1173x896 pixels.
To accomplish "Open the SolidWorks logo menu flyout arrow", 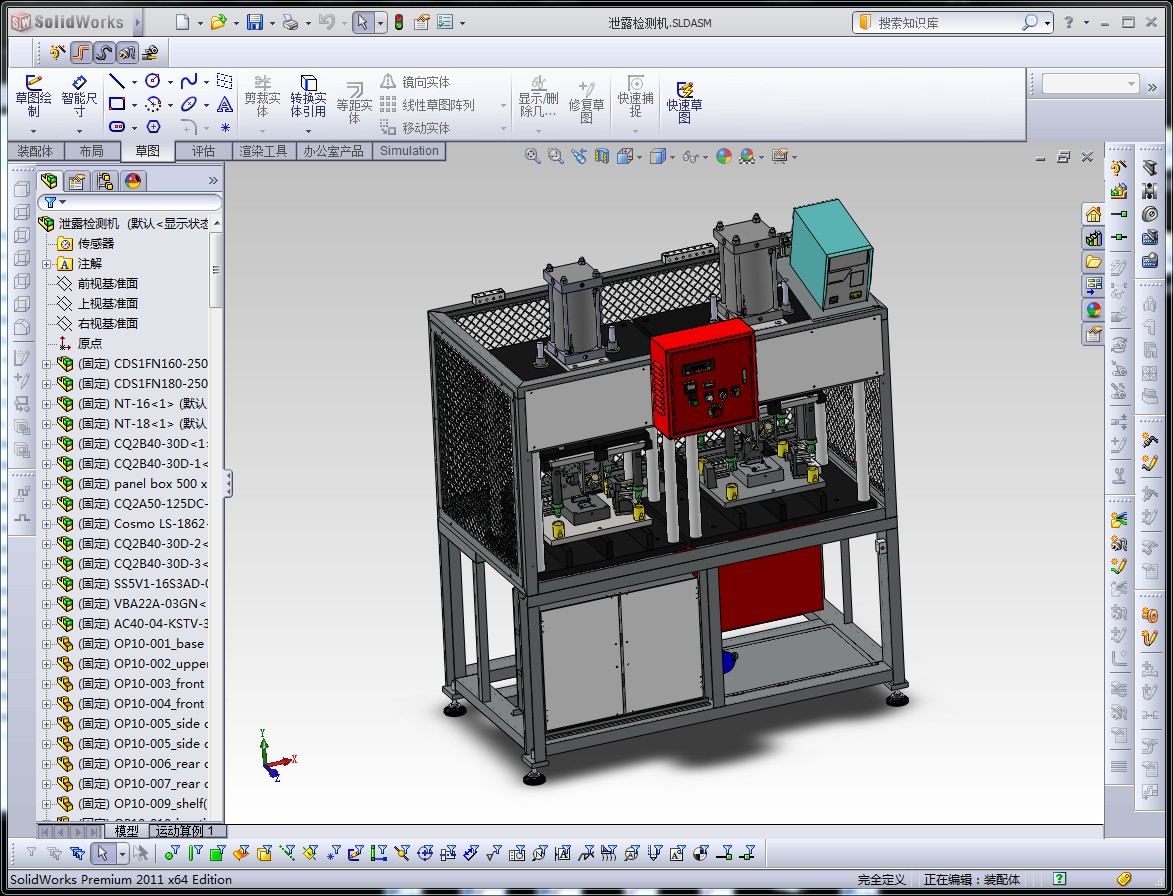I will pos(138,22).
